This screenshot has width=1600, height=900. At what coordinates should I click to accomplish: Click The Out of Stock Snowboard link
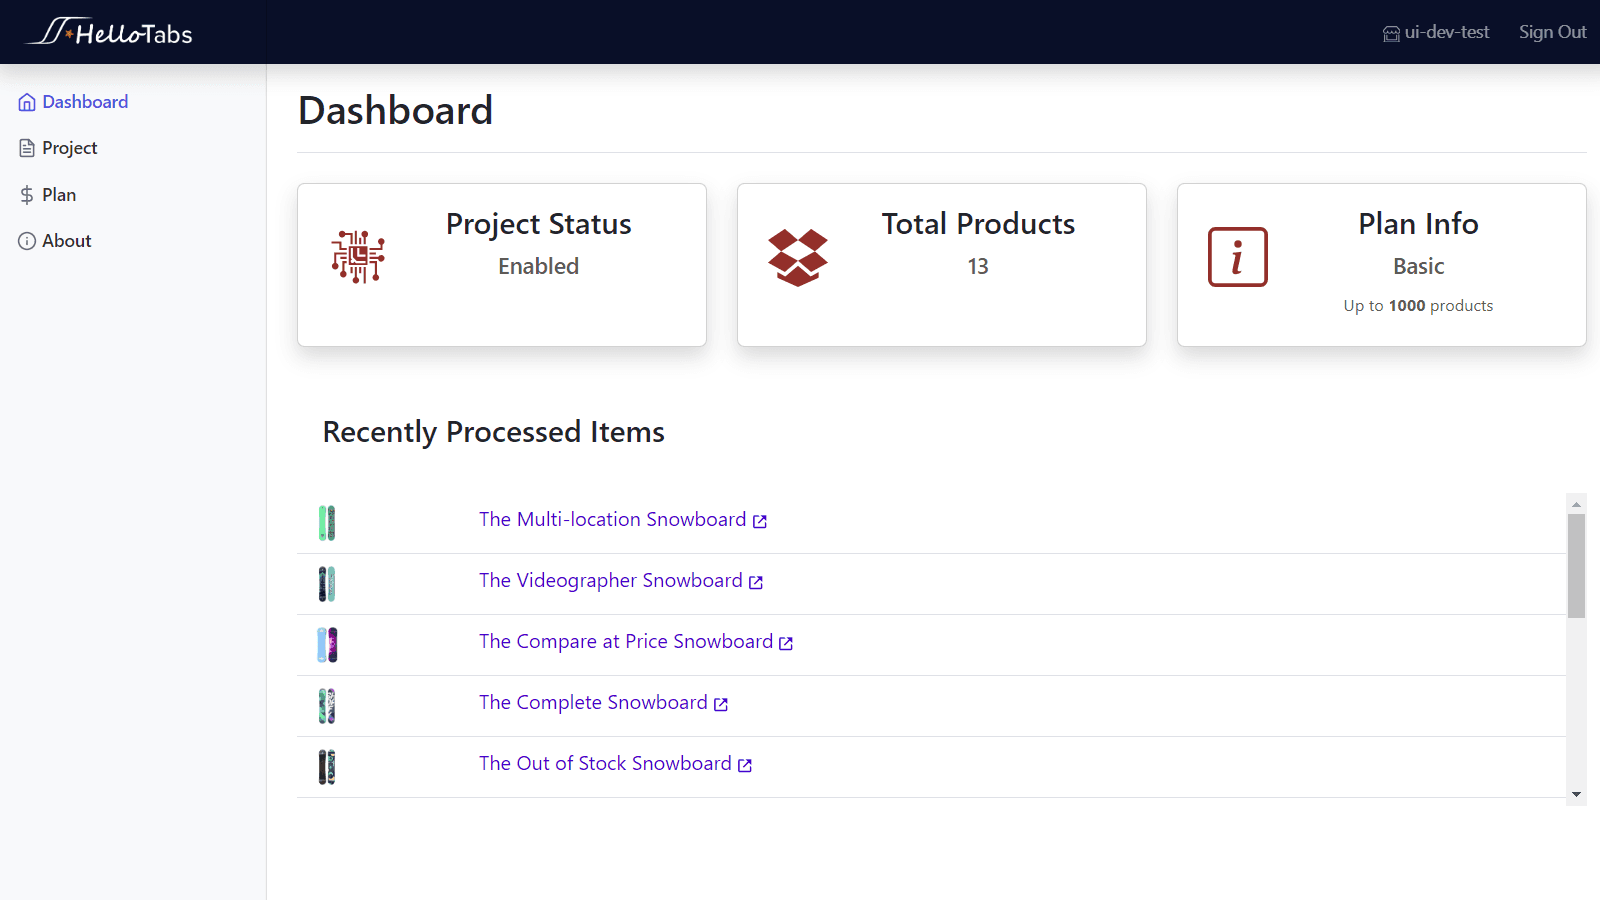pyautogui.click(x=604, y=763)
